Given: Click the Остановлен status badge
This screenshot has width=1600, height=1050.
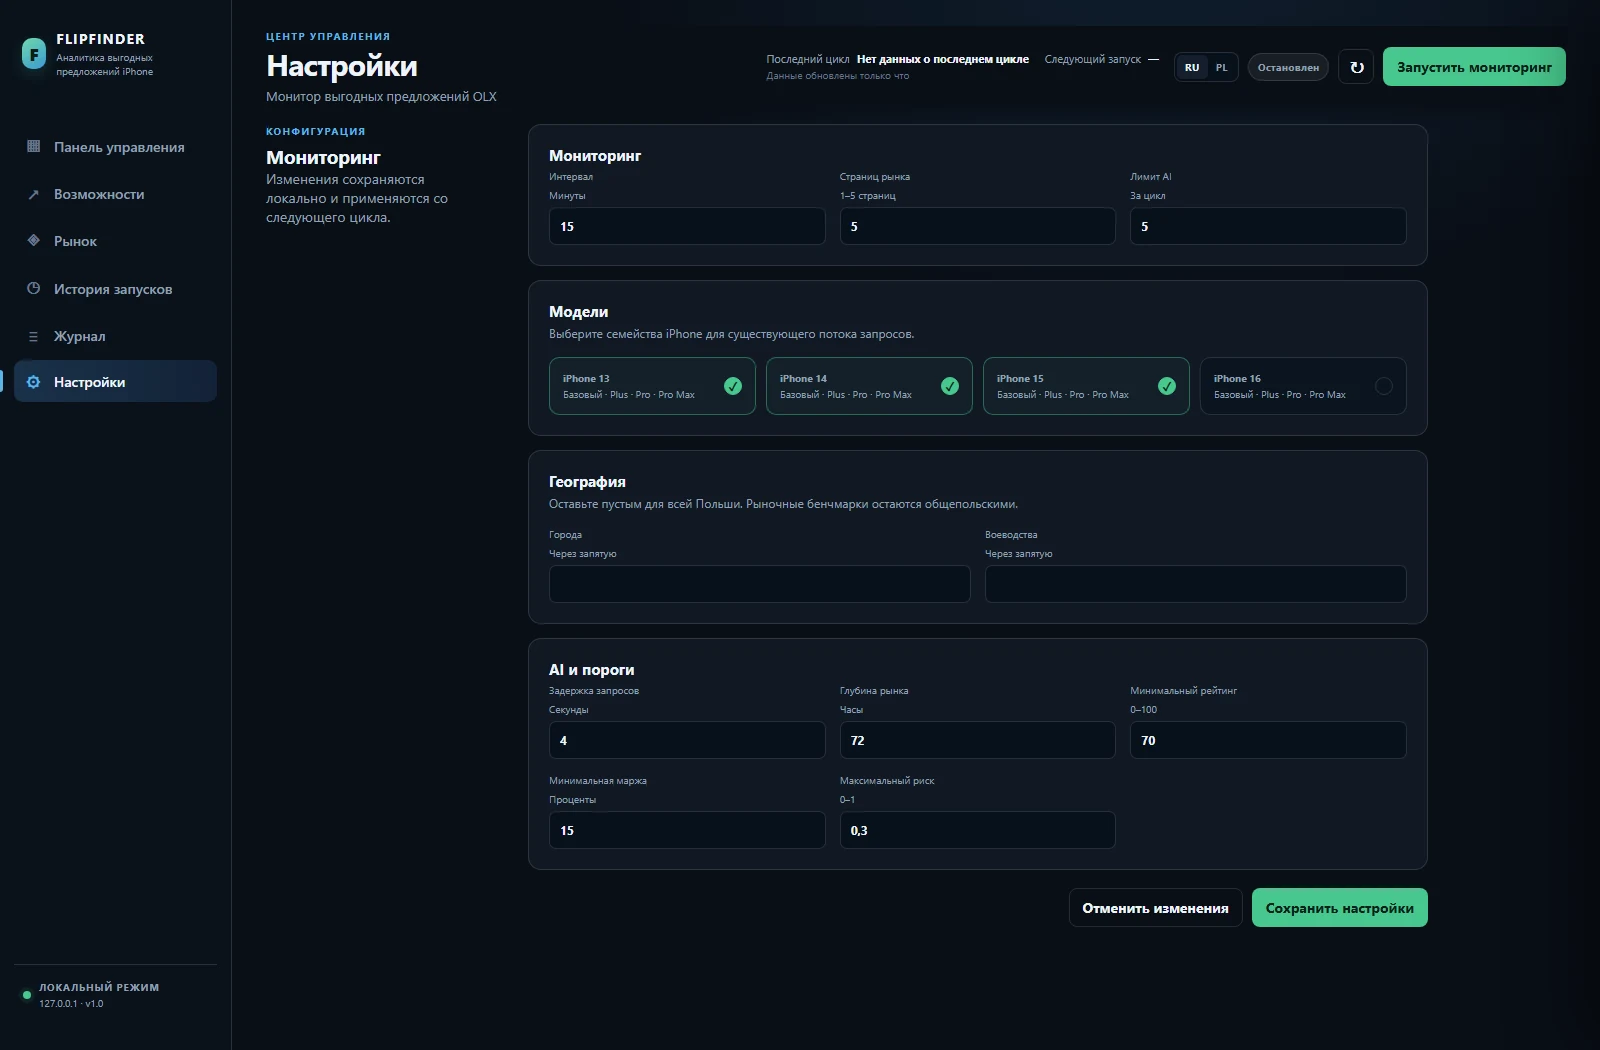Looking at the screenshot, I should coord(1288,67).
